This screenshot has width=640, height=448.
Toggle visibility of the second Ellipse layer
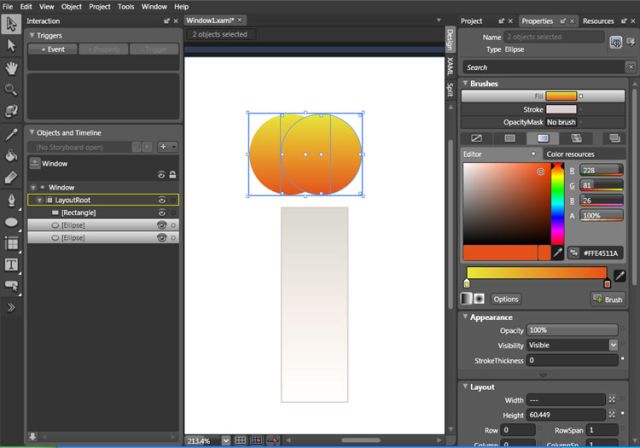click(x=161, y=239)
